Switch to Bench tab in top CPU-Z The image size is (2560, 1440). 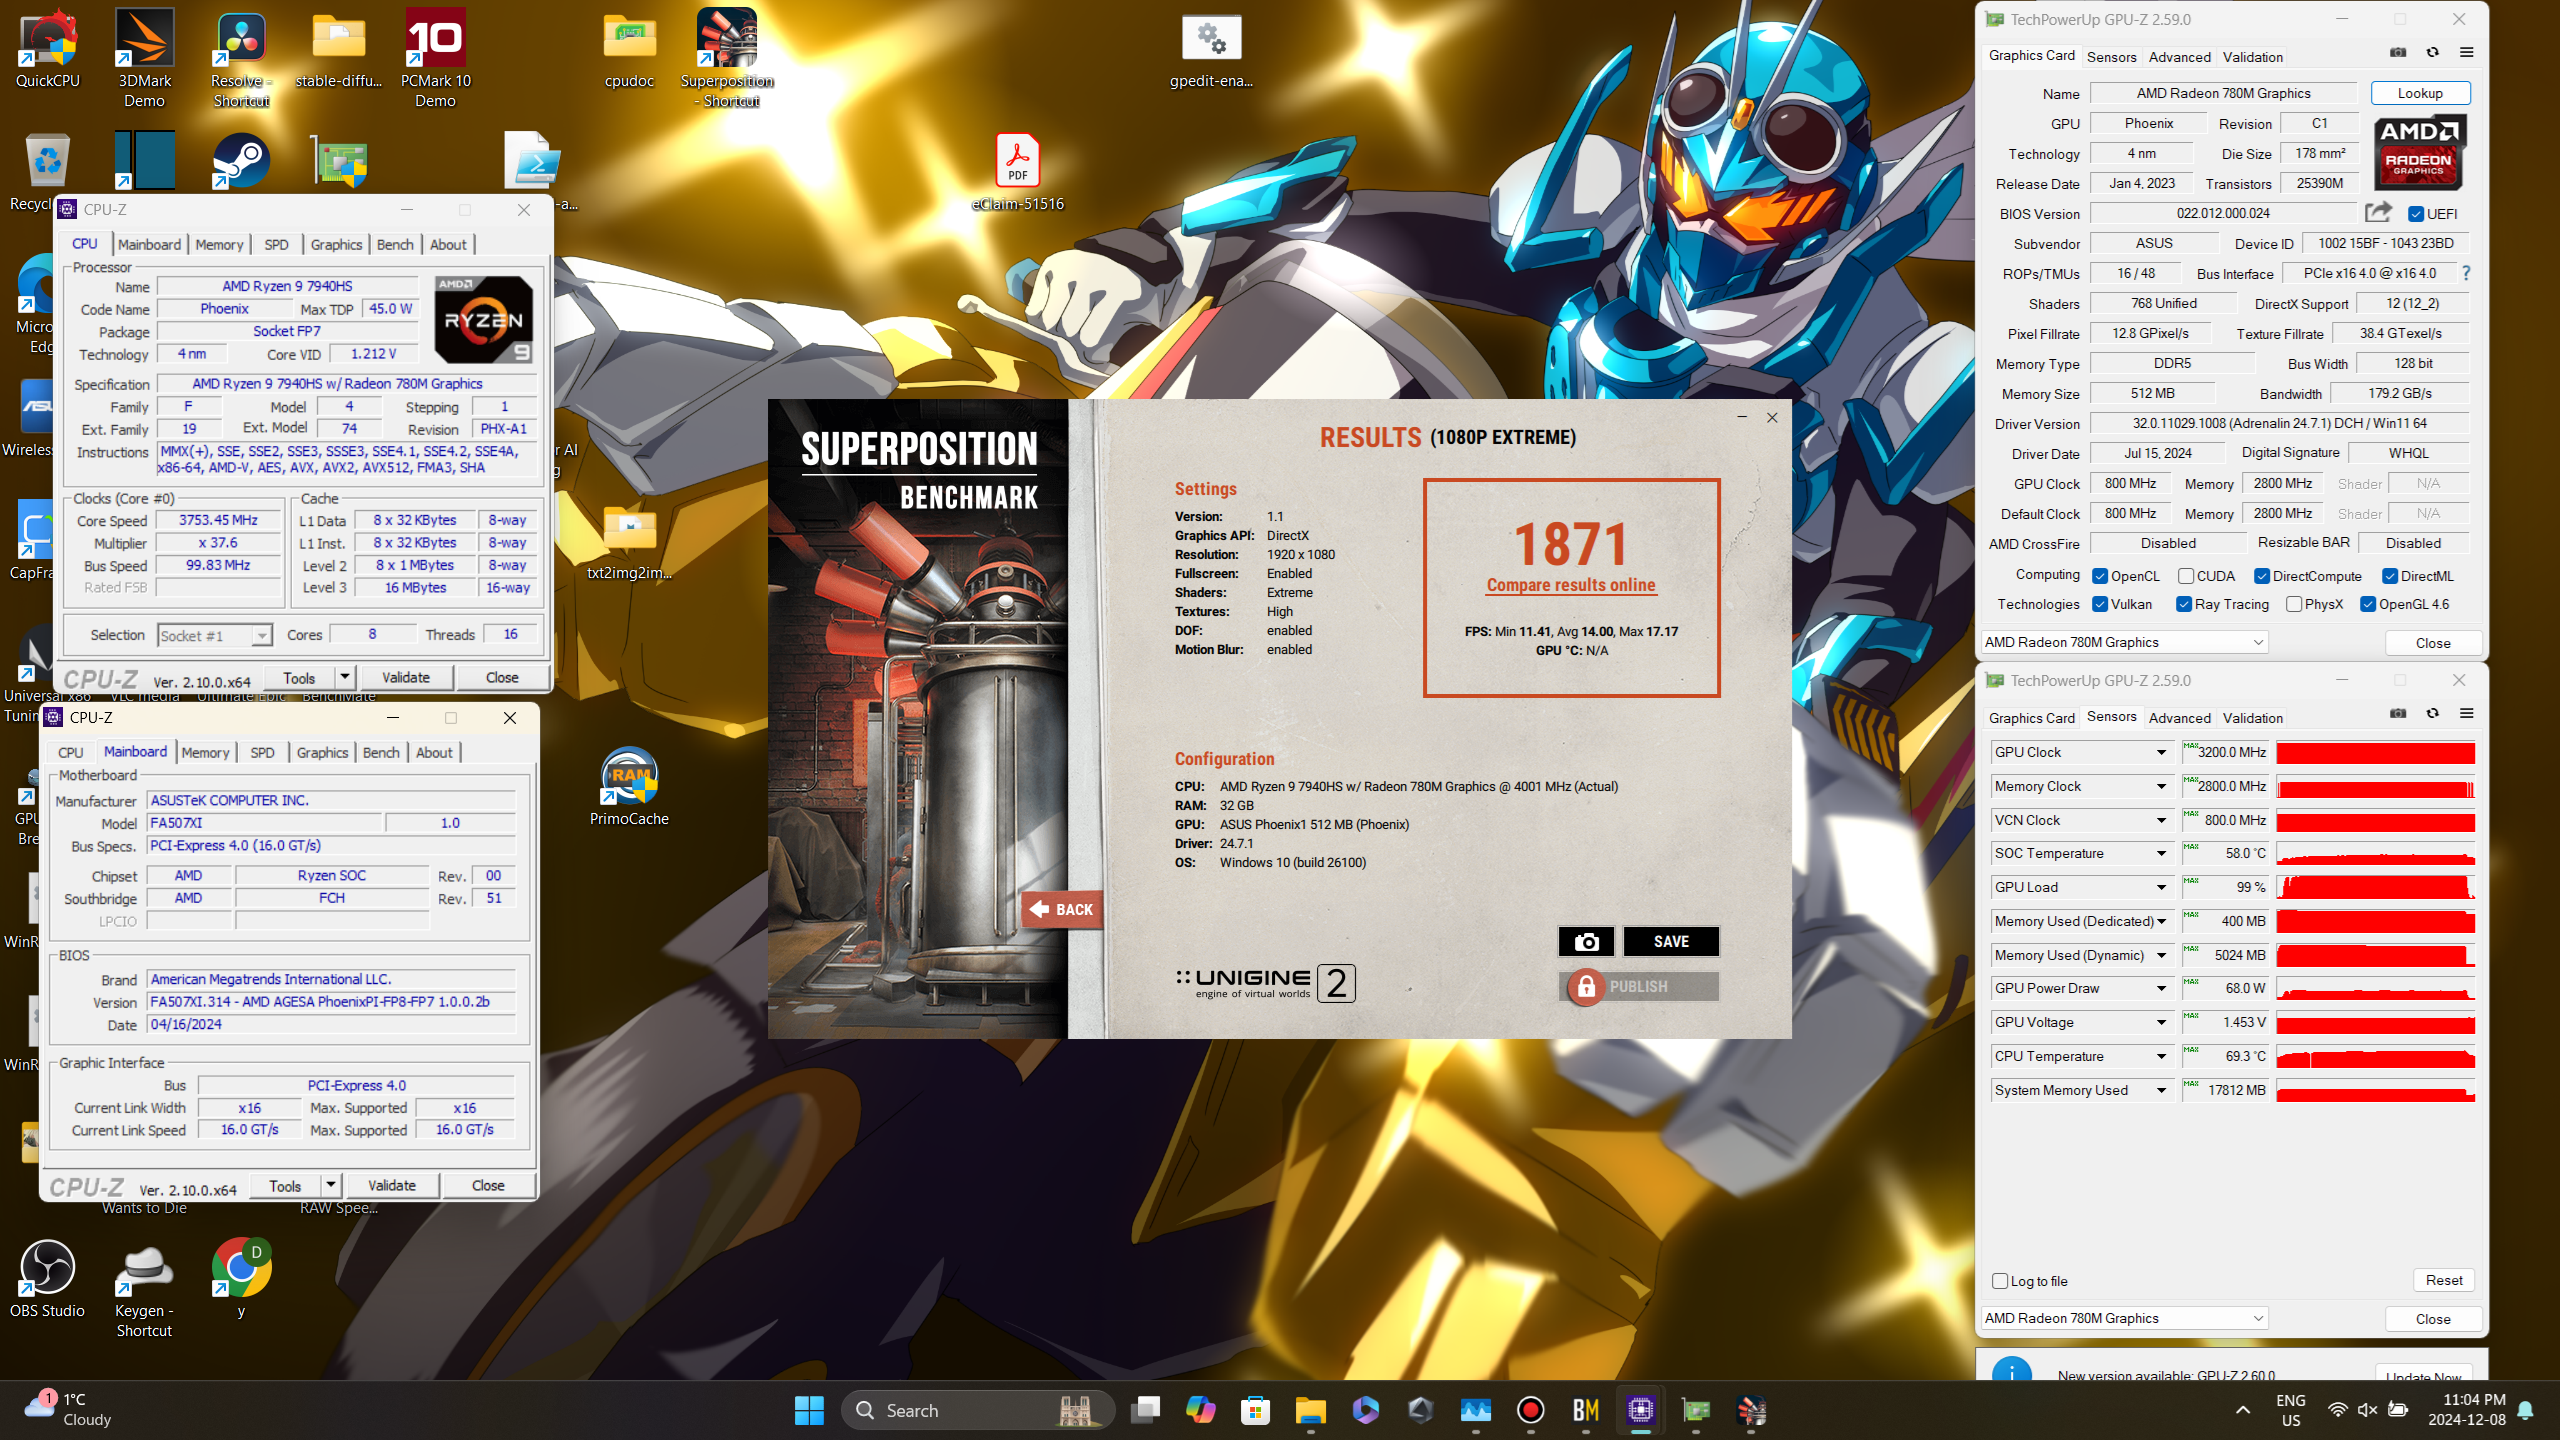(x=395, y=244)
